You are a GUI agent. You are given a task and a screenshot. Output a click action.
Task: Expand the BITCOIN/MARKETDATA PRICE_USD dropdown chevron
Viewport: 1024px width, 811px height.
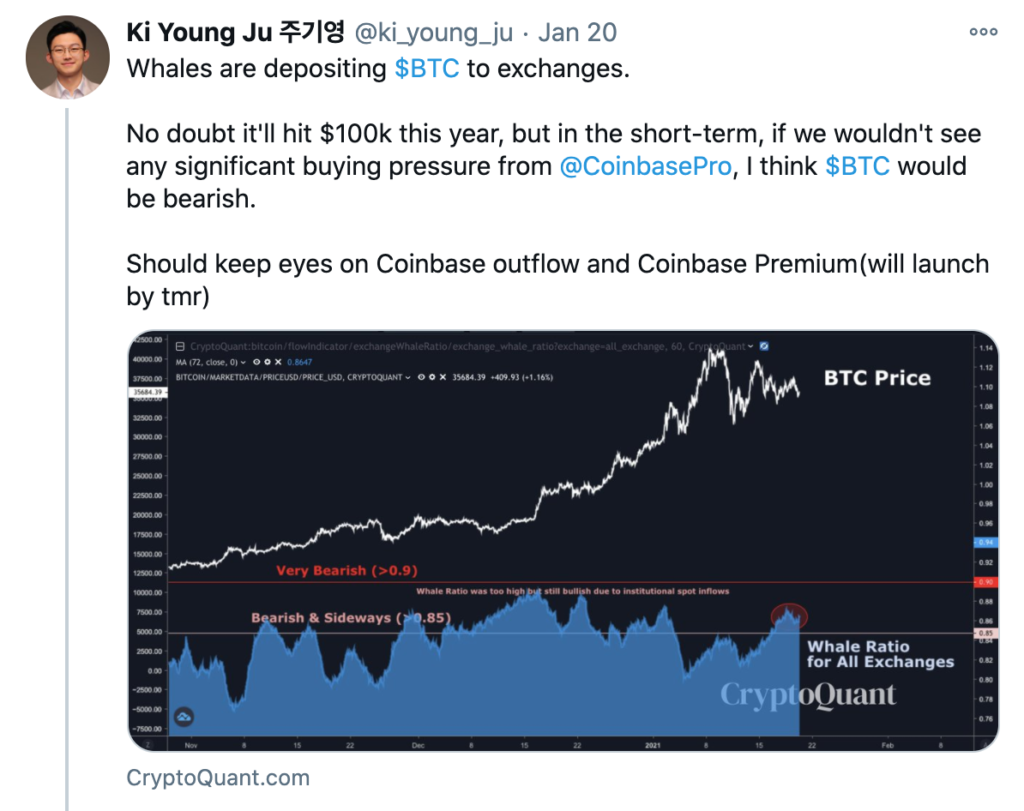coord(408,377)
